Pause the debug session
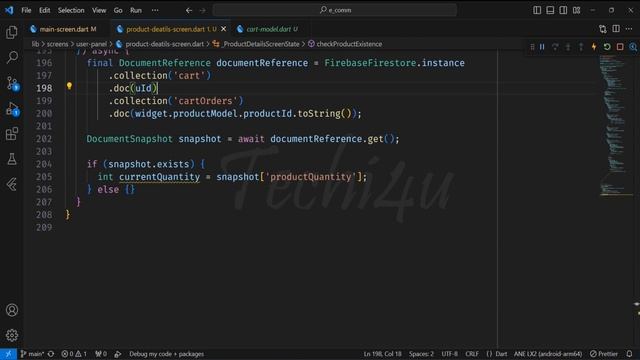The image size is (640, 360). (x=542, y=47)
